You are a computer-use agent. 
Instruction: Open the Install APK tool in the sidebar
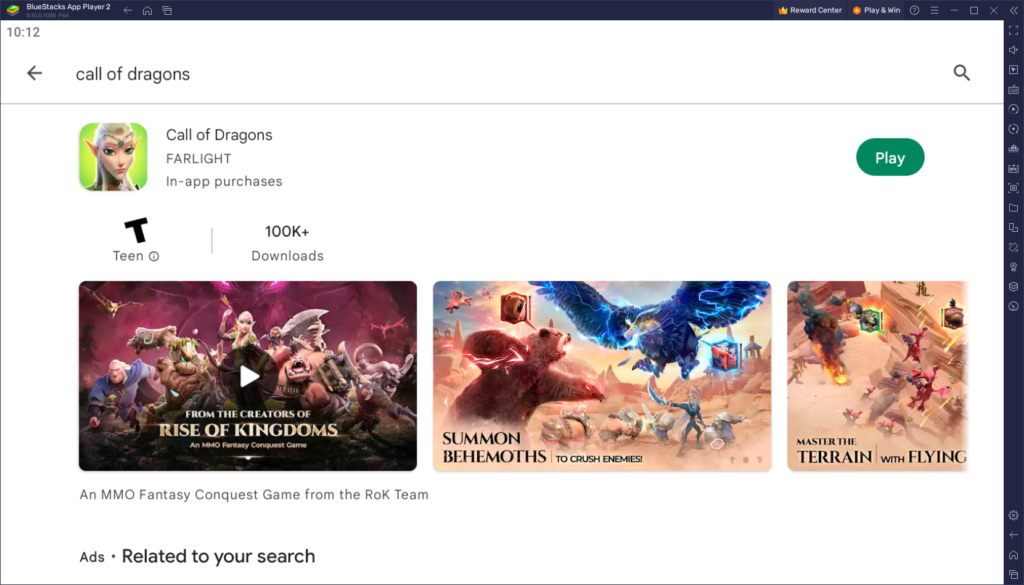pyautogui.click(x=1012, y=168)
